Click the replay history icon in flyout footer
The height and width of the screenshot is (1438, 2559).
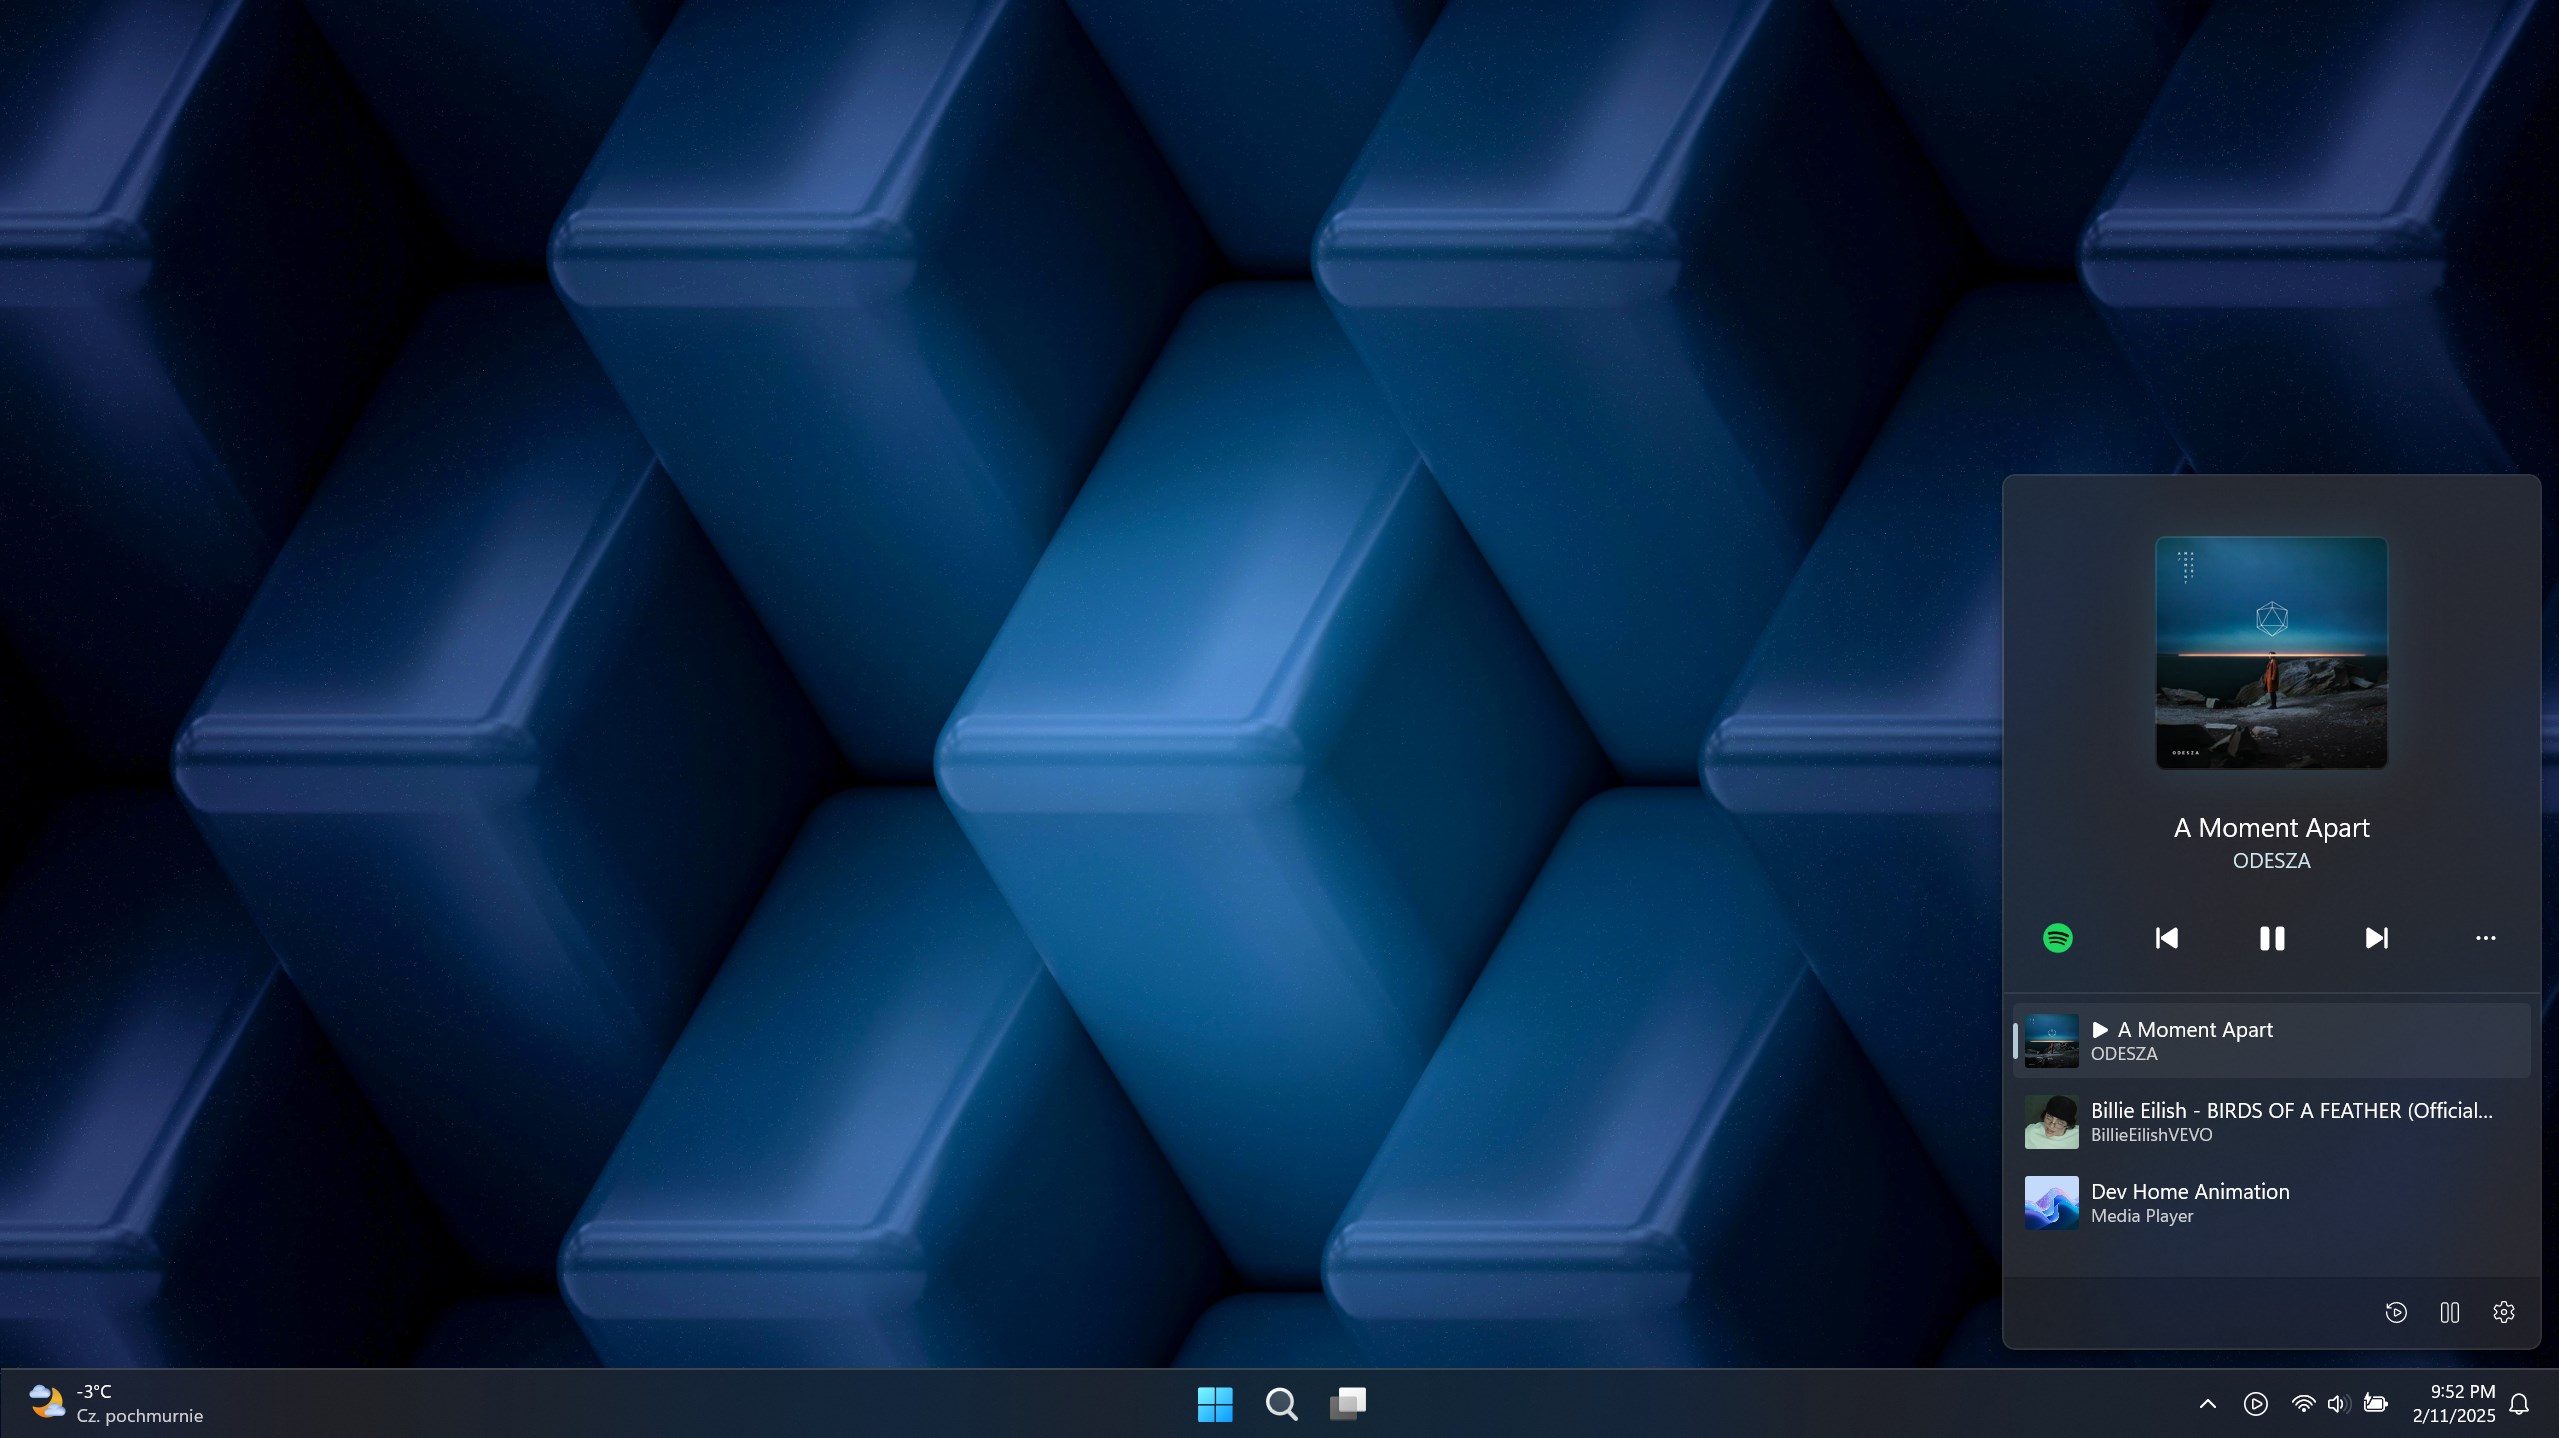(2395, 1312)
